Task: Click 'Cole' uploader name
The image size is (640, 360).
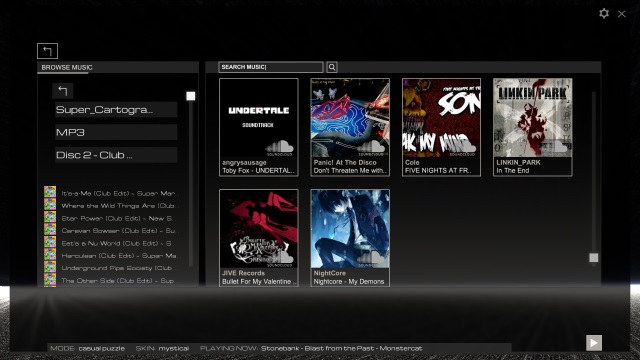Action: [x=412, y=163]
